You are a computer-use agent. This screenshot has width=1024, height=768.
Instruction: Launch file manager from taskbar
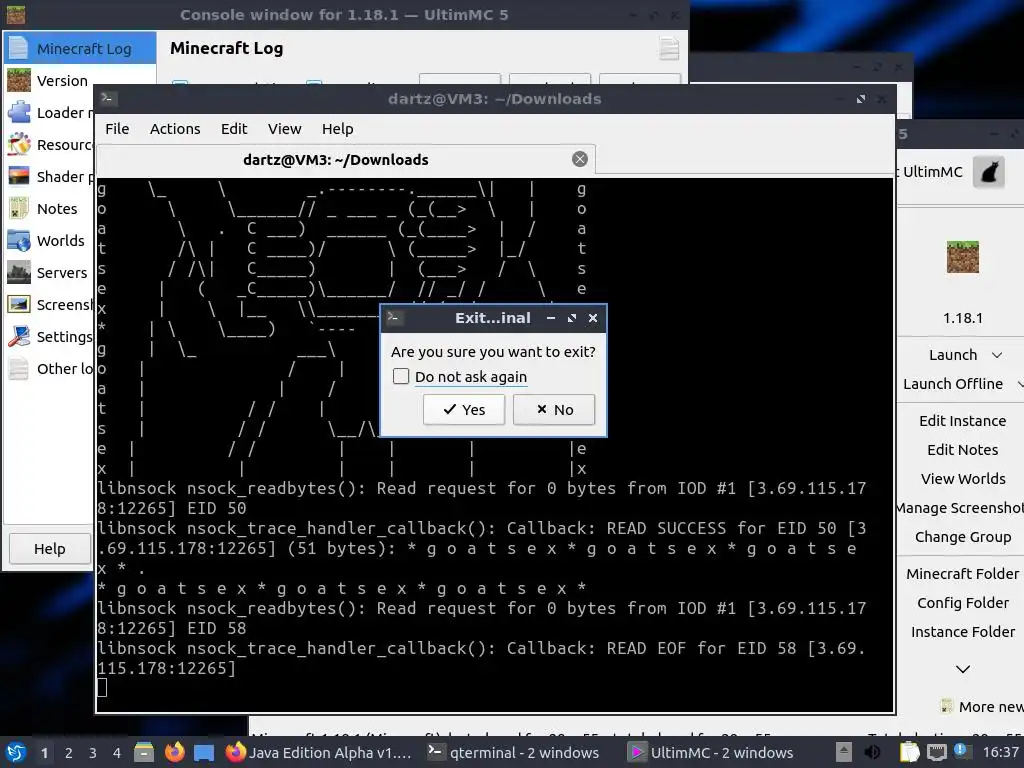pos(144,752)
